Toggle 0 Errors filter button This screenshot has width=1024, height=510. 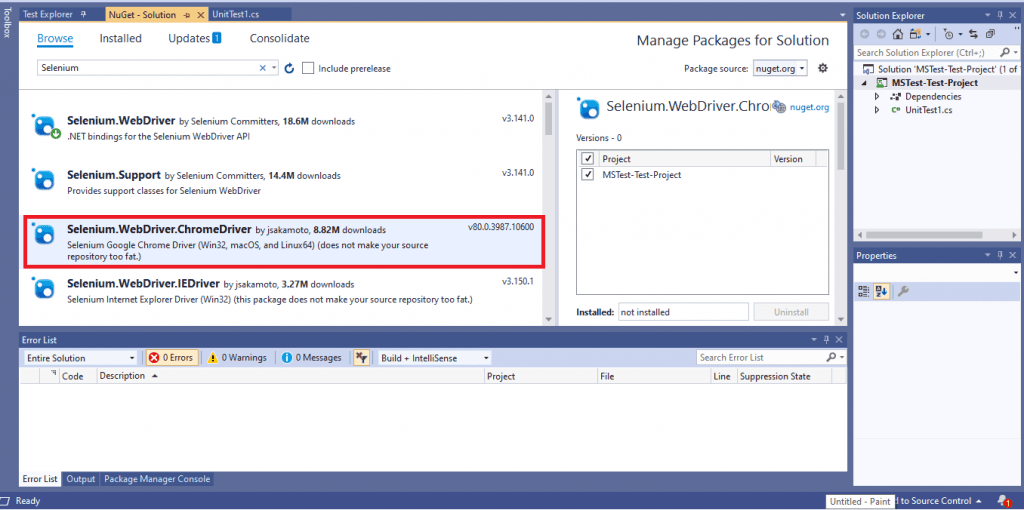172,357
